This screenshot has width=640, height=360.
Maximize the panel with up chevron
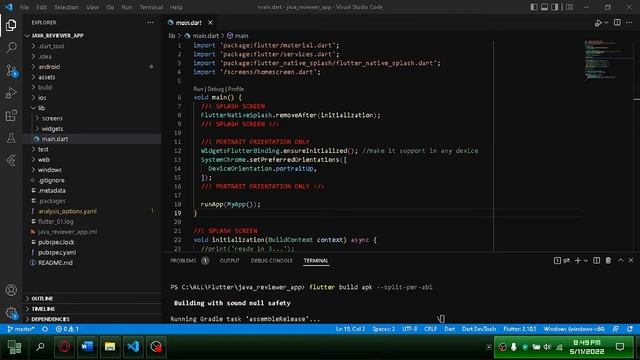coord(620,260)
